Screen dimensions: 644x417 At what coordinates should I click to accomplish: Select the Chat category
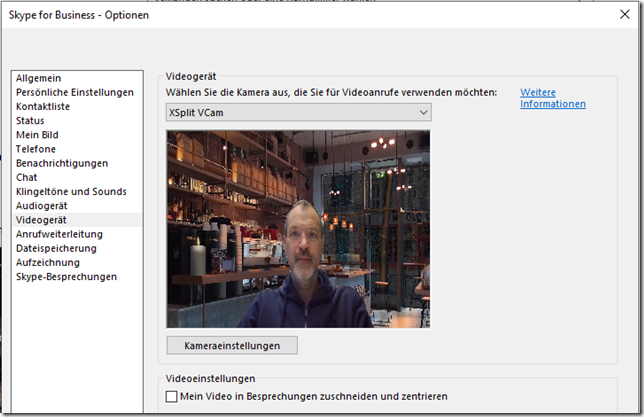click(x=26, y=177)
